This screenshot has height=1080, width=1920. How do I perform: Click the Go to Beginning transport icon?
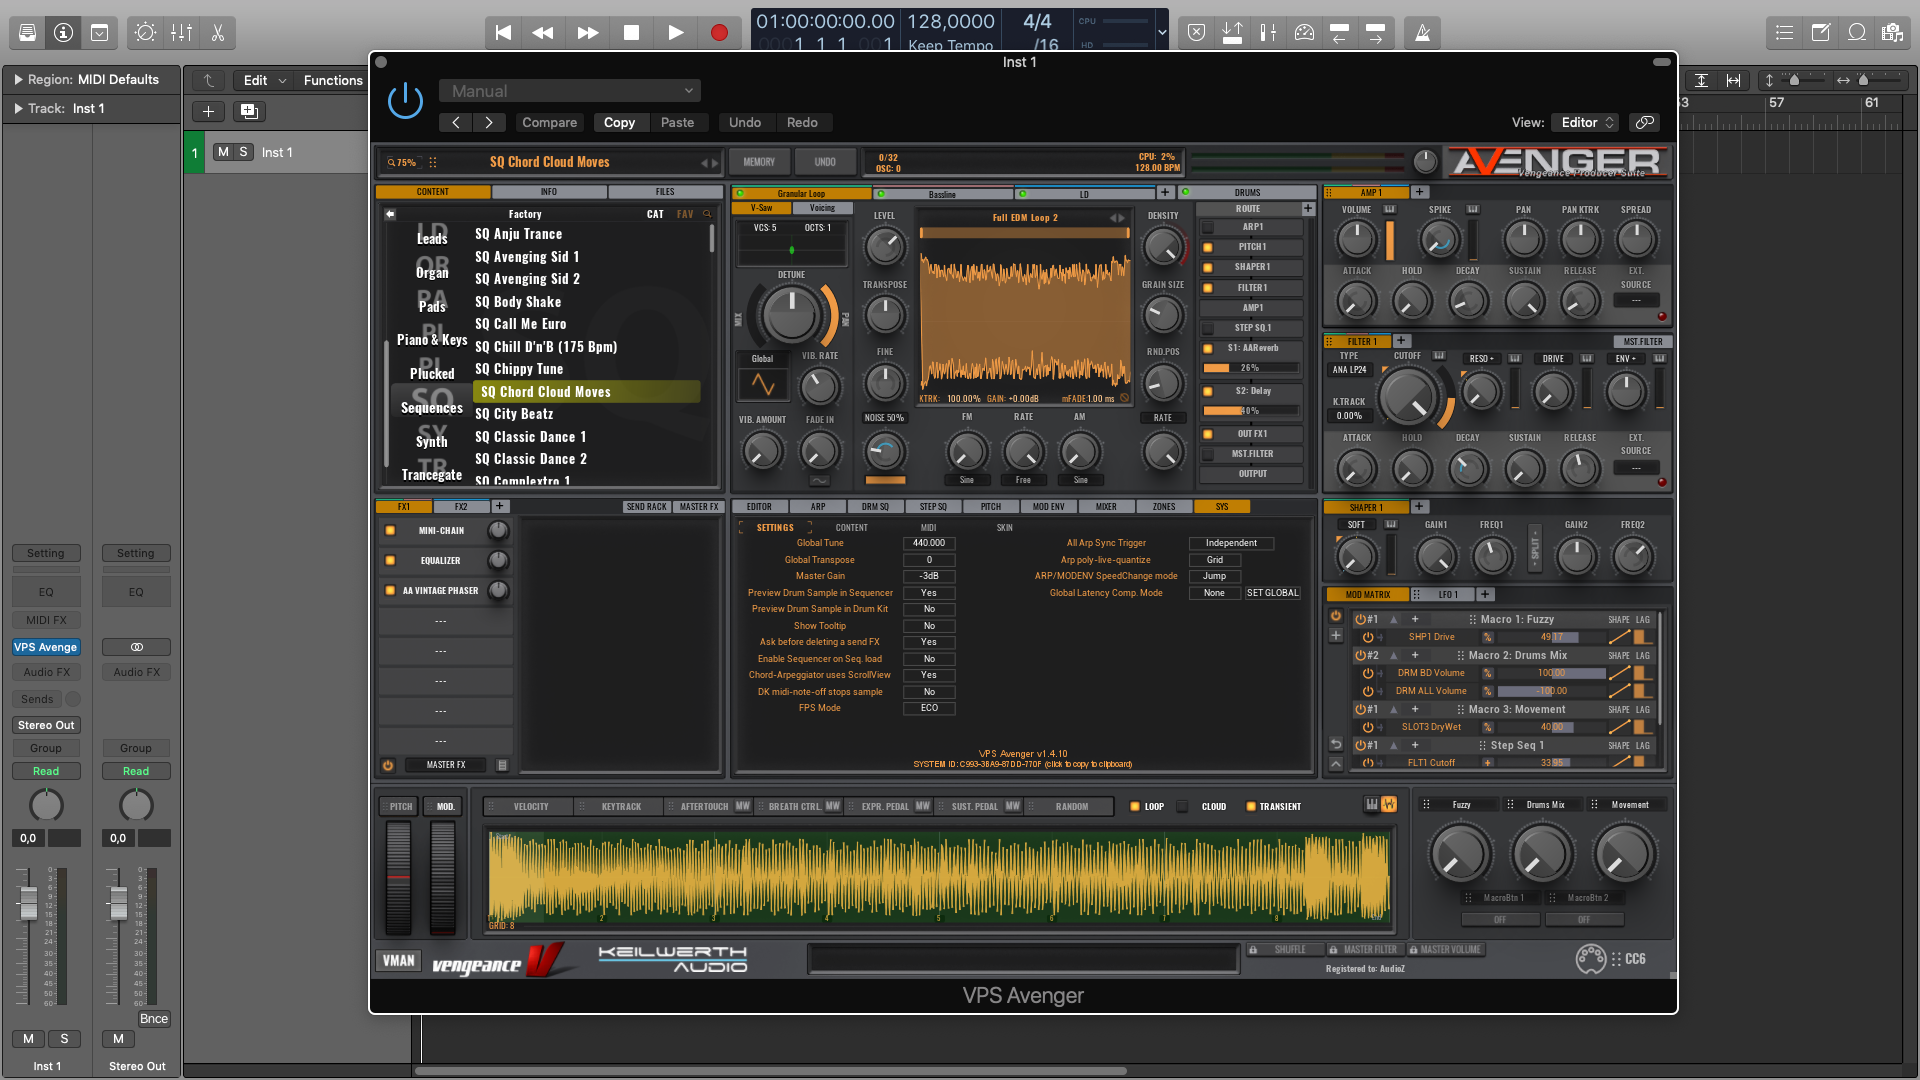(503, 33)
